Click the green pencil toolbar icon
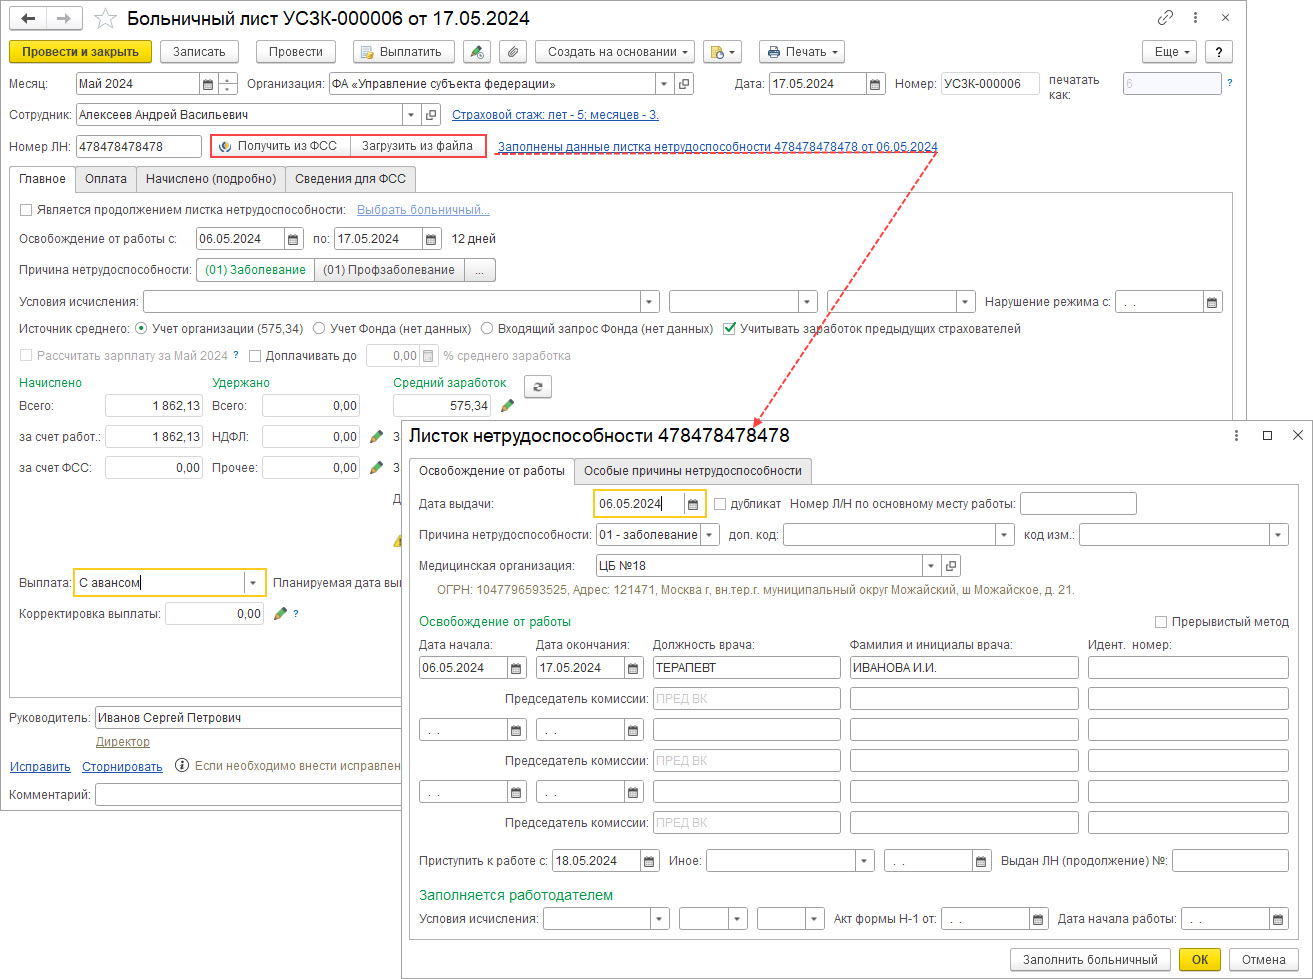 click(478, 52)
